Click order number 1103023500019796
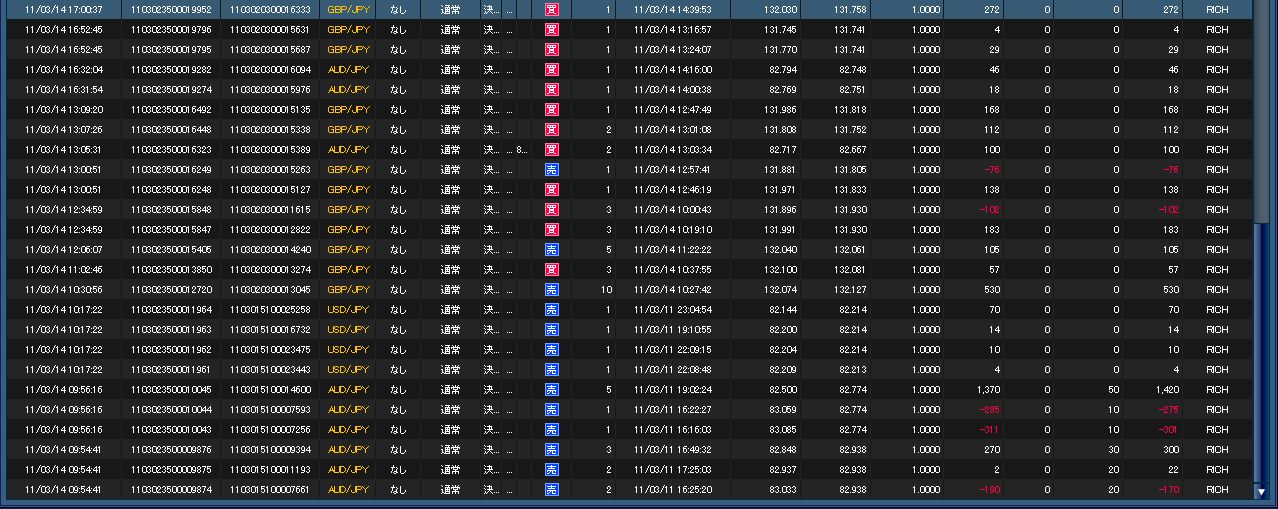 coord(170,30)
